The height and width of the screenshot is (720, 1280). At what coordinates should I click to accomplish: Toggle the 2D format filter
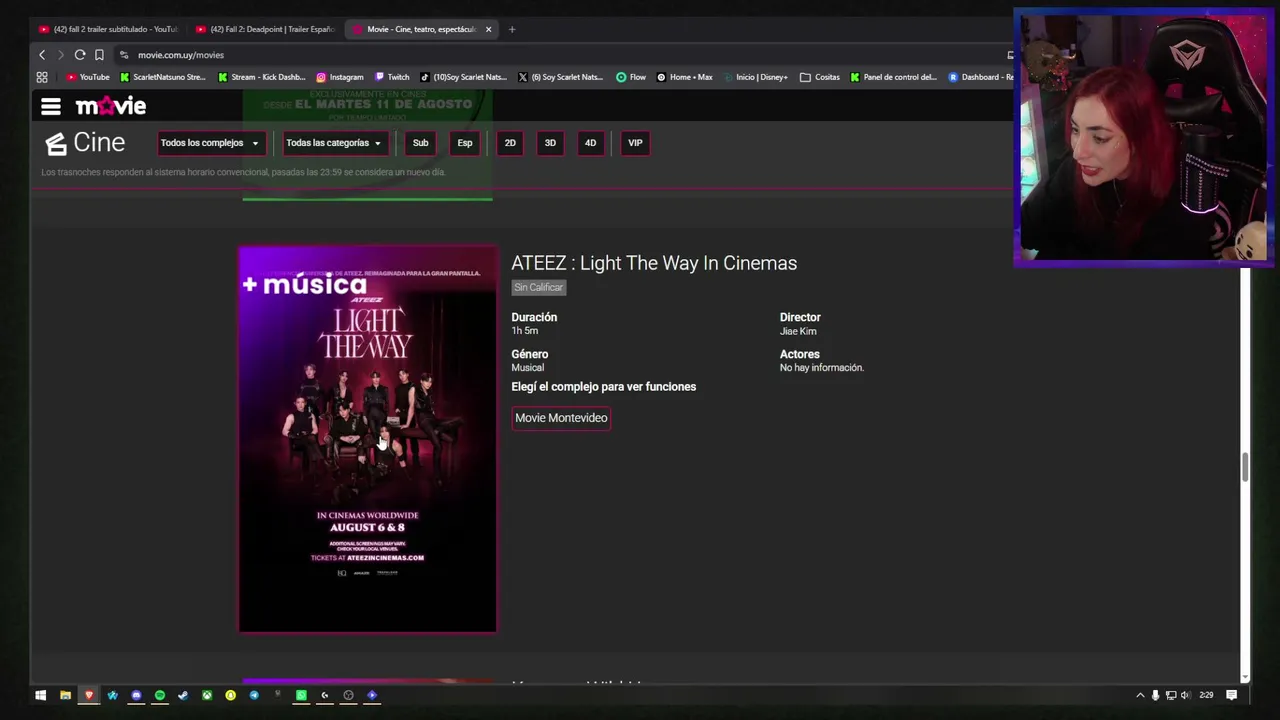(x=510, y=143)
